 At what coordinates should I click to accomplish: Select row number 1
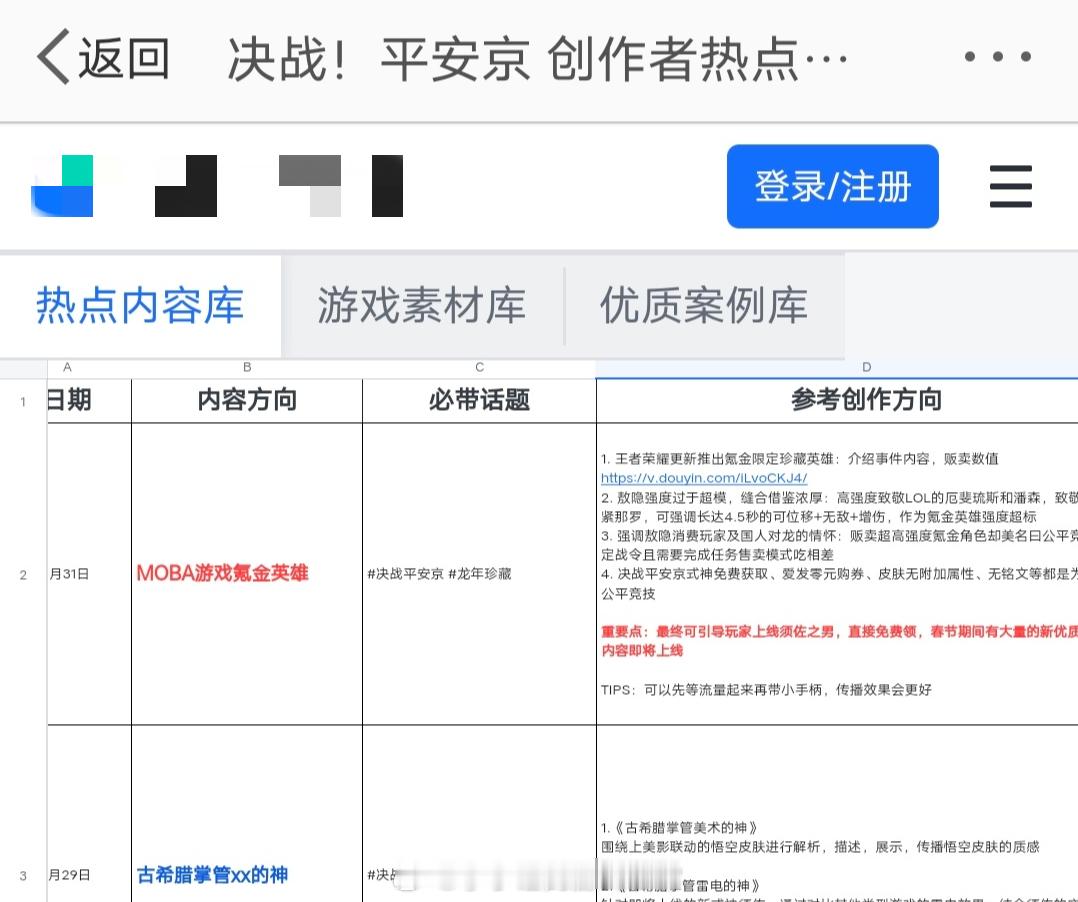coord(23,402)
